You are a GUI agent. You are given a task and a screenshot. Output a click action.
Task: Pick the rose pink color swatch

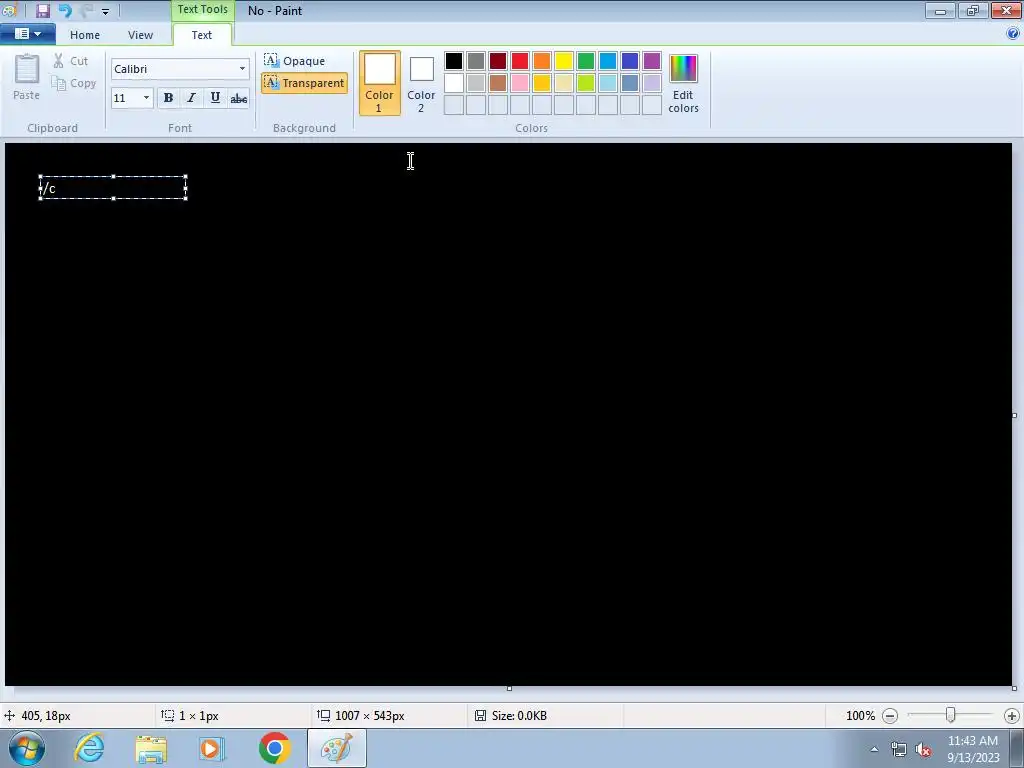click(x=520, y=83)
